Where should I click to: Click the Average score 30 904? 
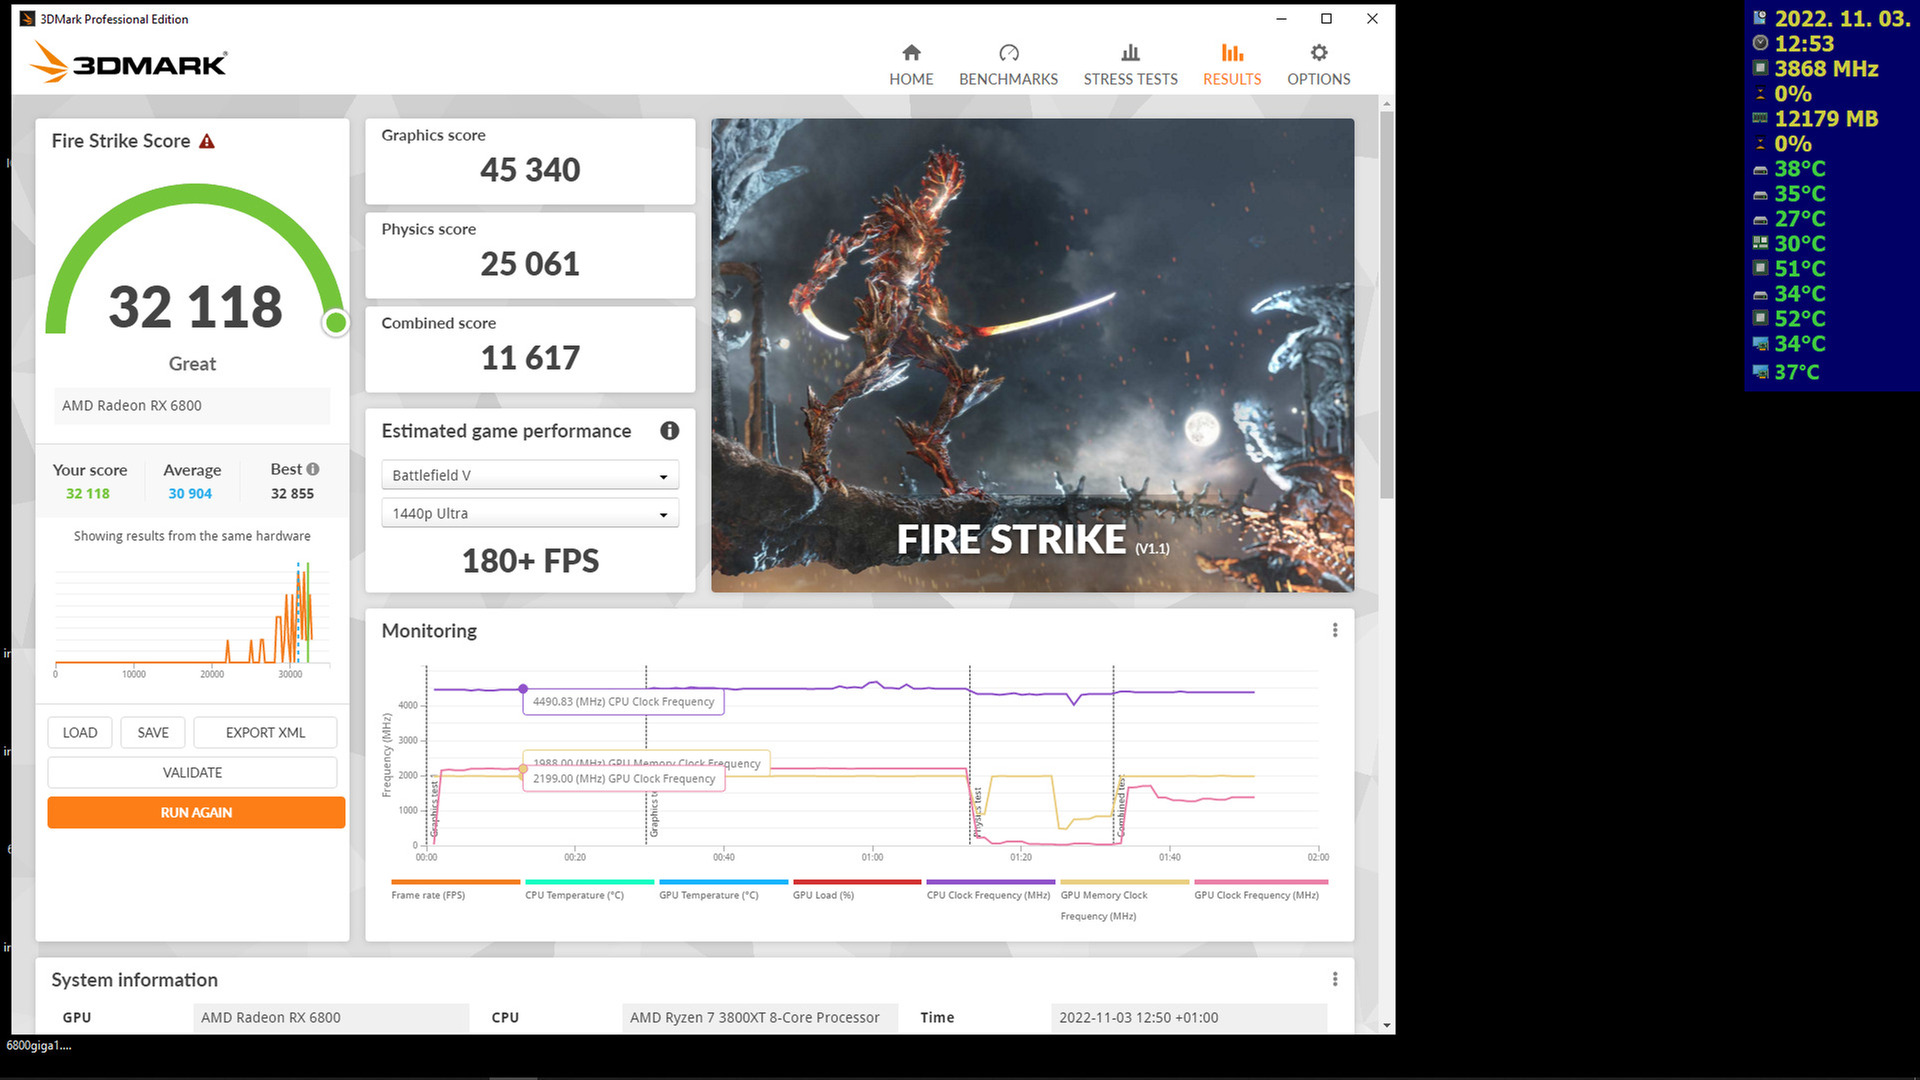coord(190,493)
